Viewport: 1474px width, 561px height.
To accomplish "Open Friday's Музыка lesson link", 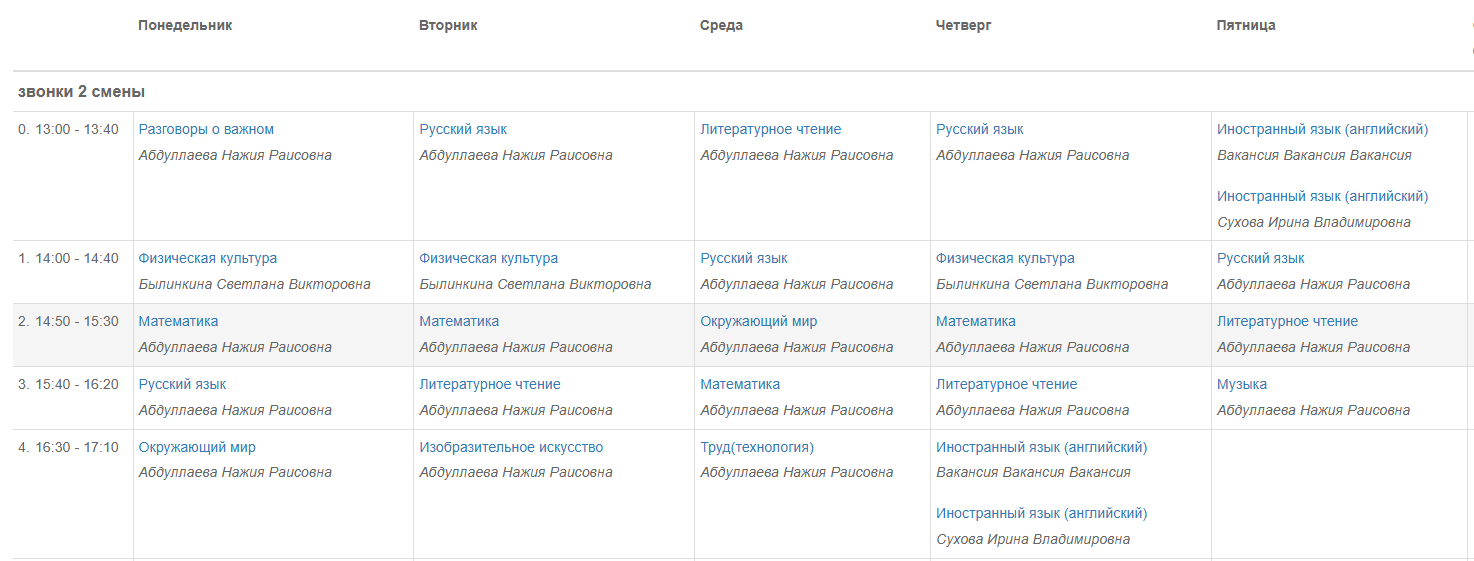I will 1242,384.
